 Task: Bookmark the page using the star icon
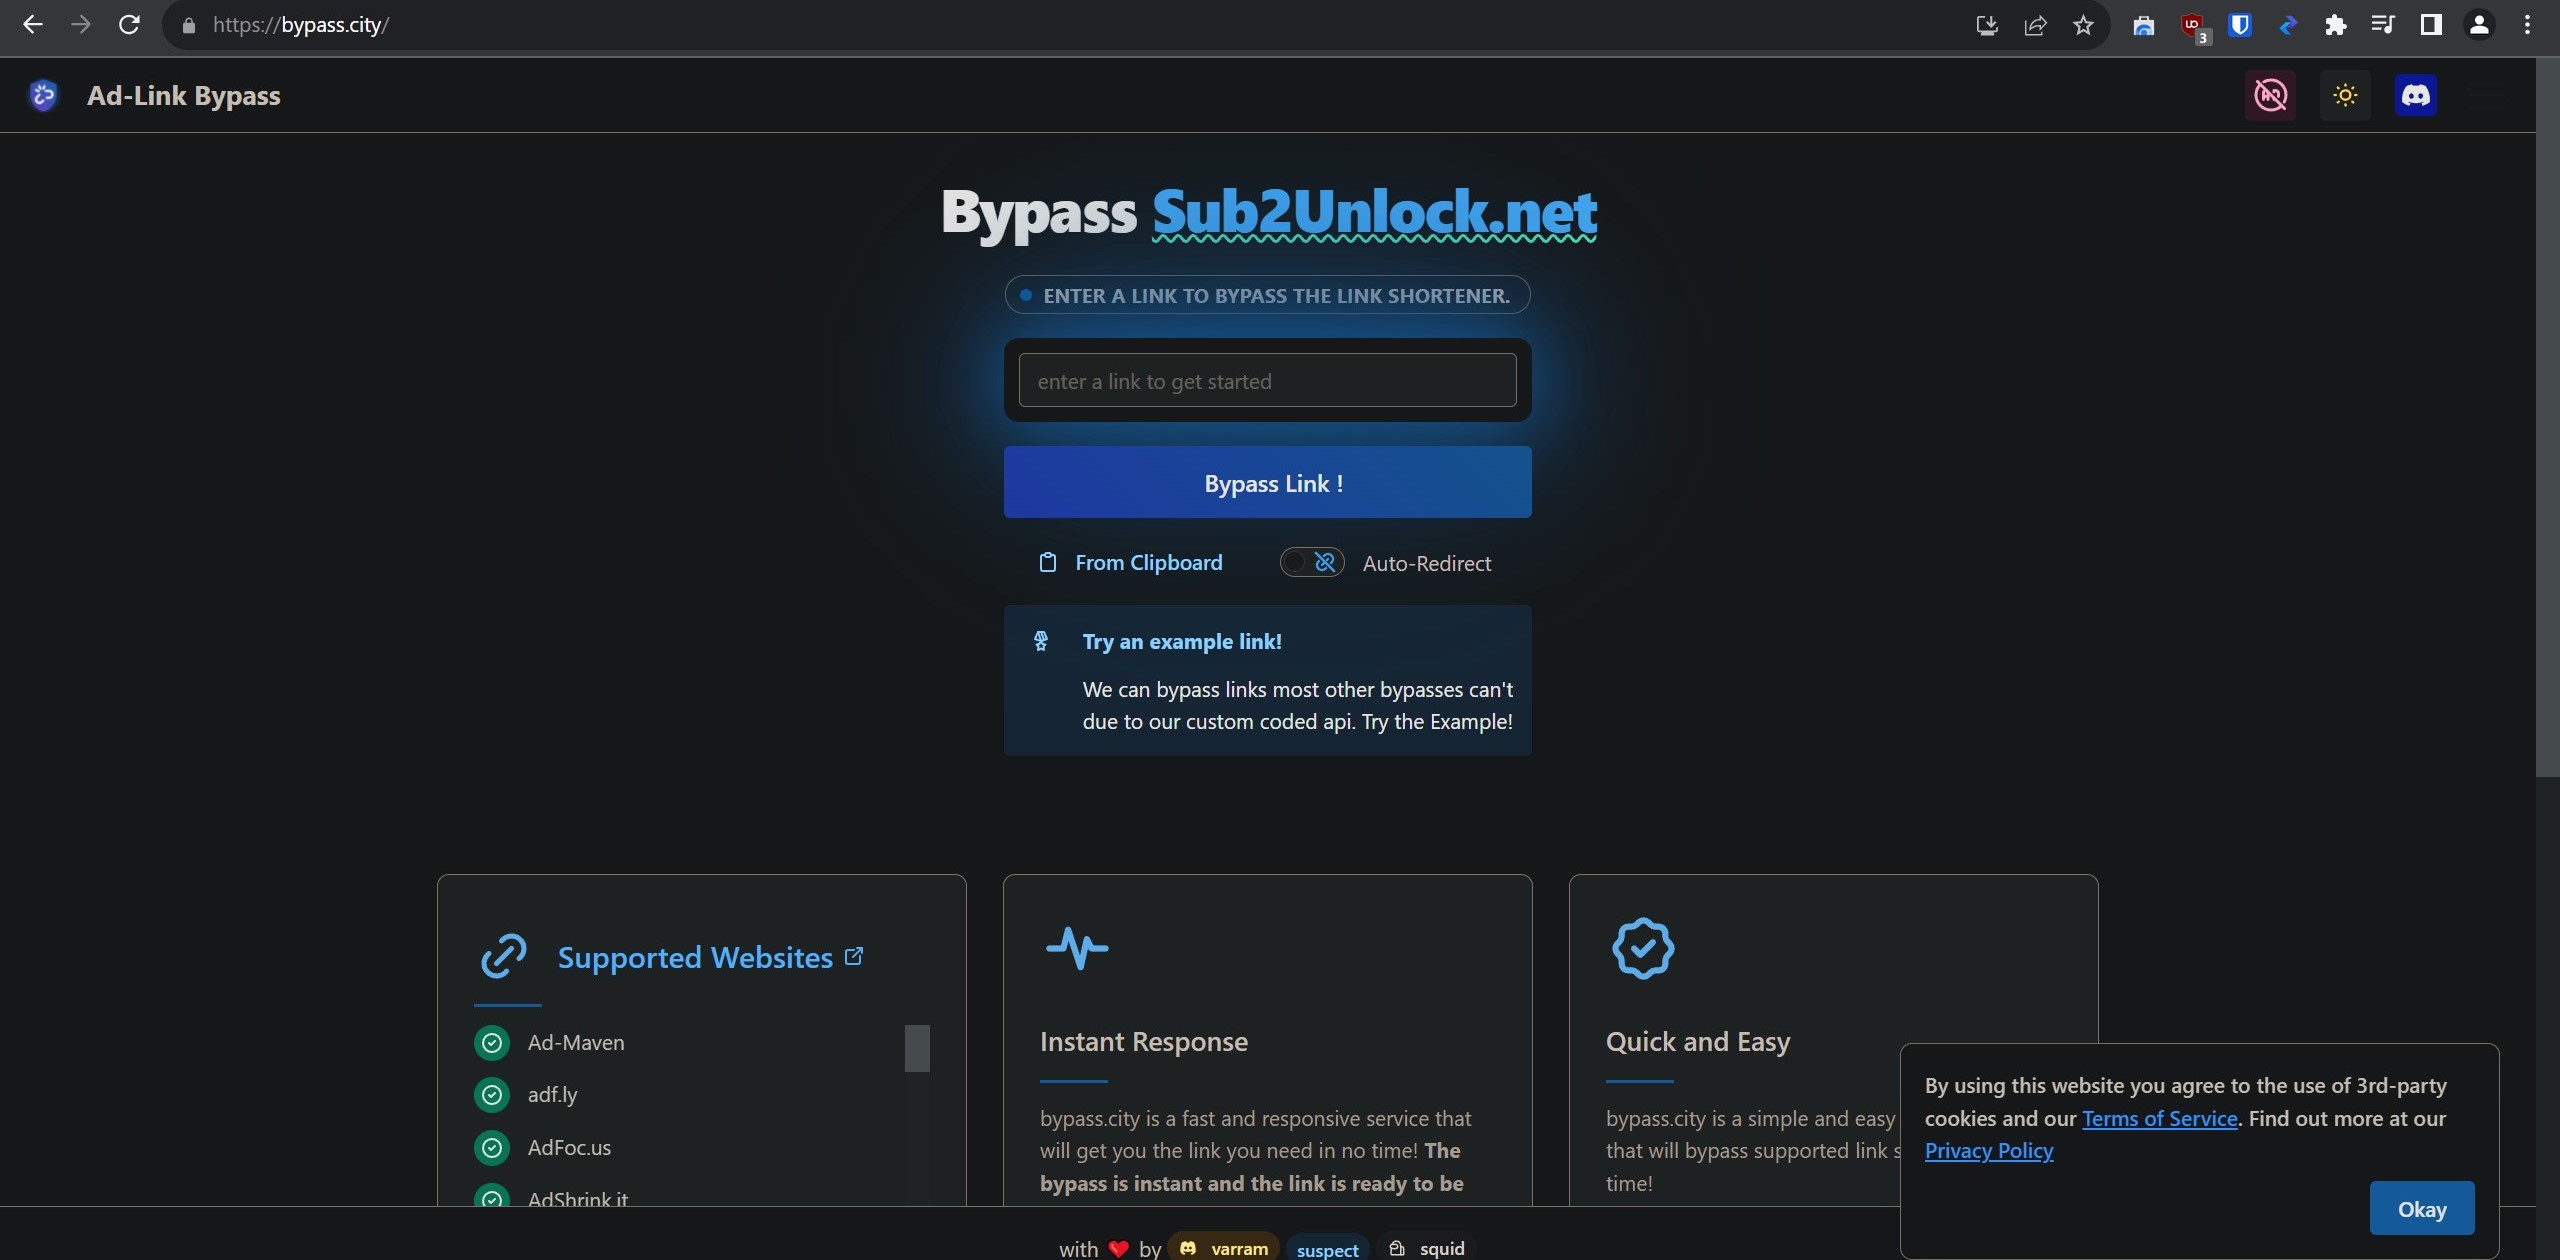tap(2083, 25)
